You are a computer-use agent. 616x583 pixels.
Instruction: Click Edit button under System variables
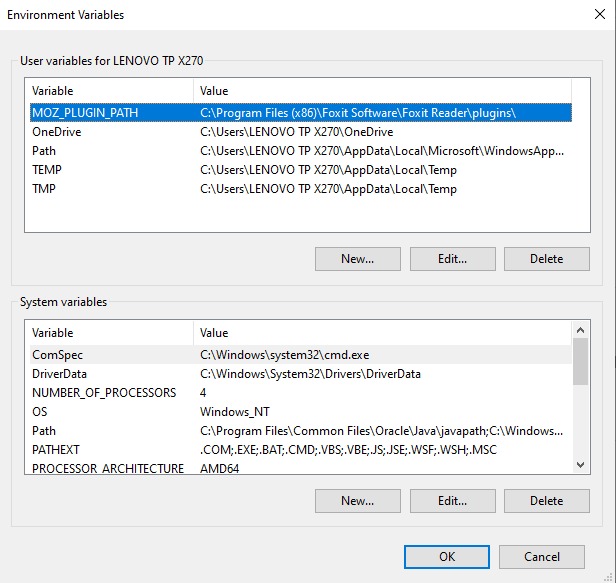pyautogui.click(x=452, y=501)
